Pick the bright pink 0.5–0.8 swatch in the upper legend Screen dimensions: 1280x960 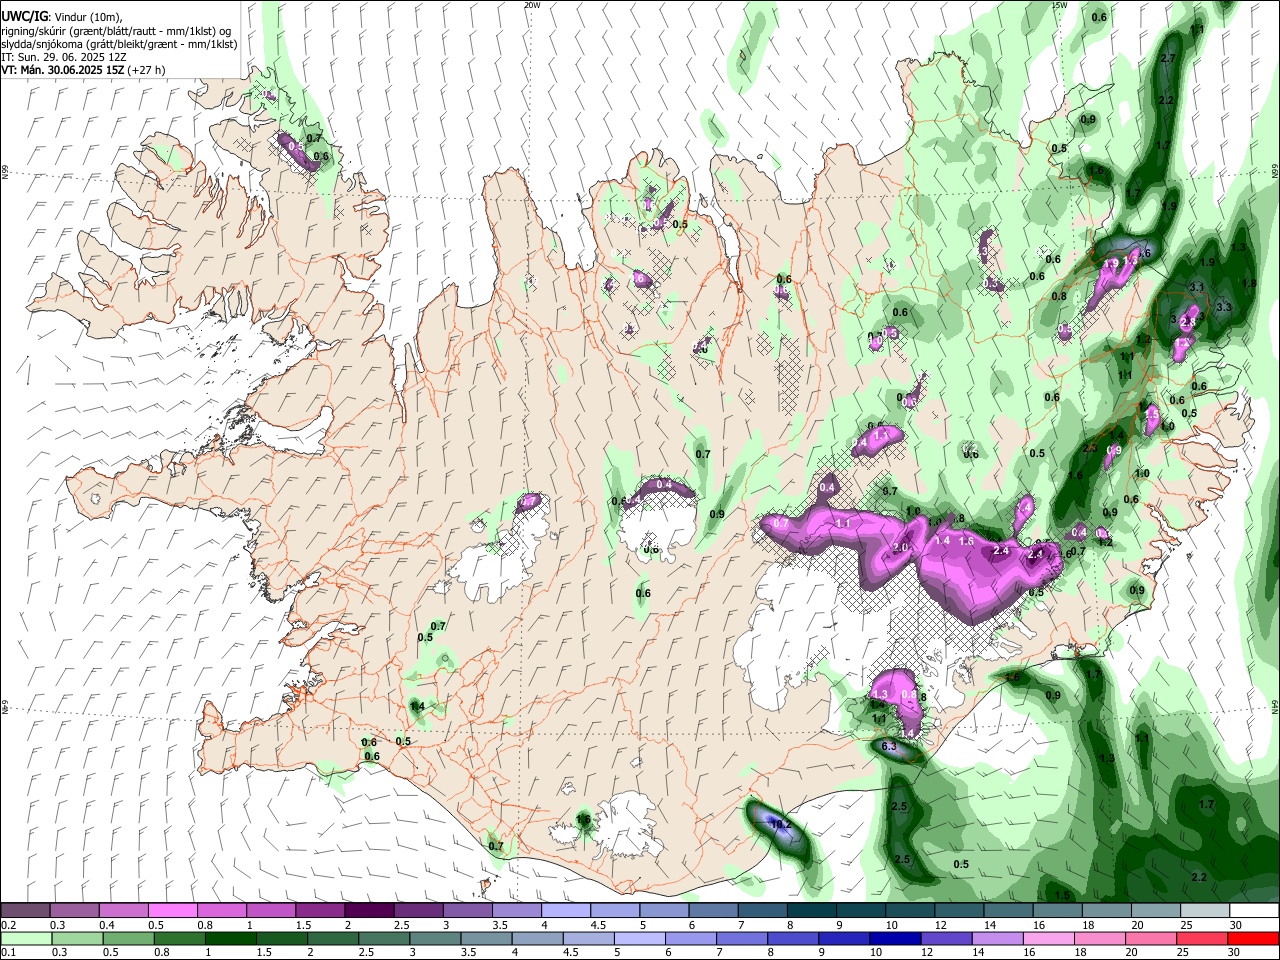pos(172,911)
